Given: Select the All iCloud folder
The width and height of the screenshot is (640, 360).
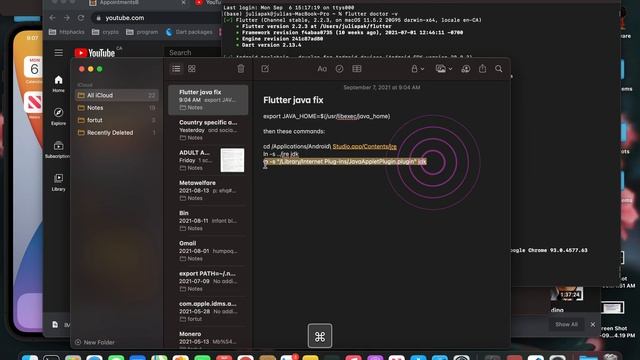Looking at the screenshot, I should click(116, 95).
